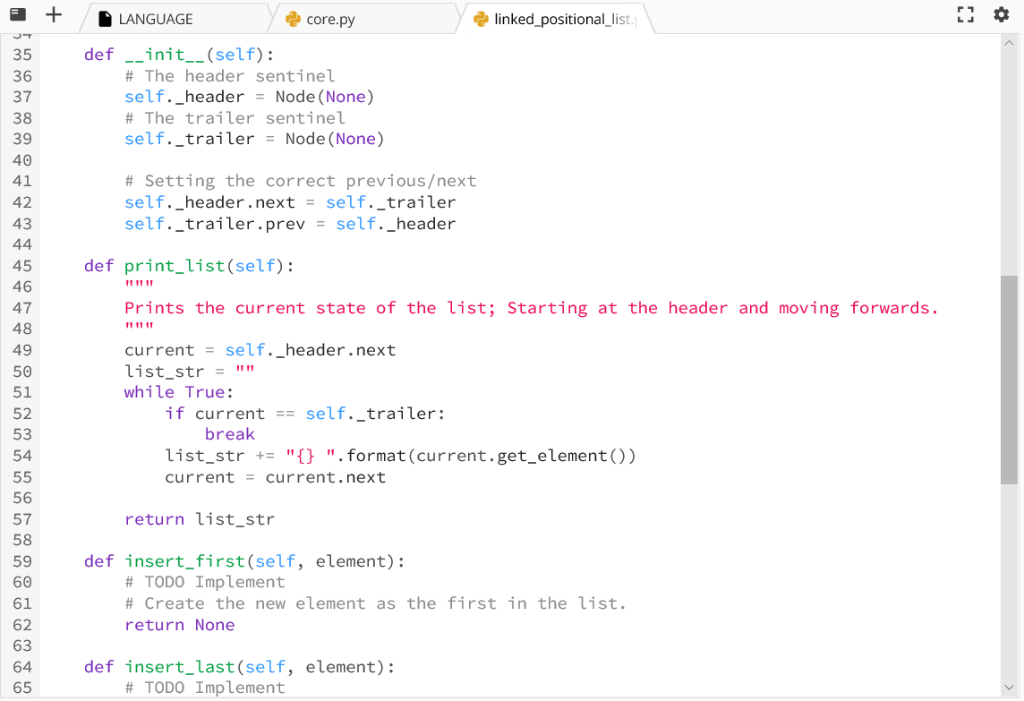Click '# Setting the correct previous/next' comment

click(x=300, y=181)
